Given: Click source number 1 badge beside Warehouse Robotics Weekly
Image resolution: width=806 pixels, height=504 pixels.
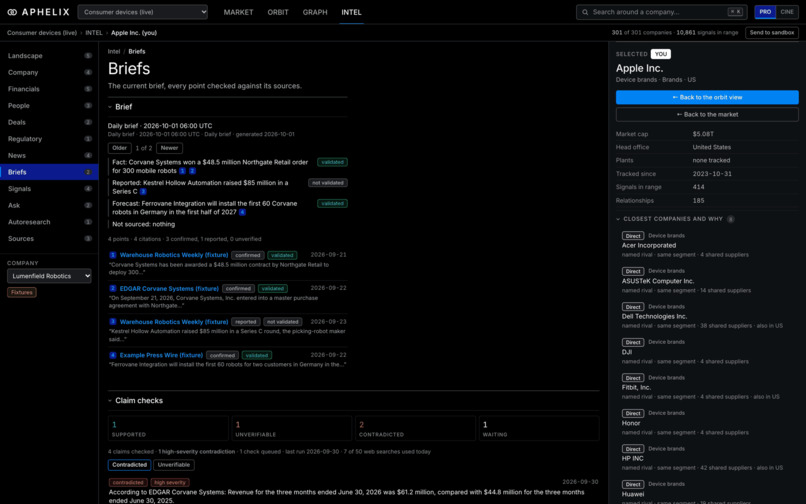Looking at the screenshot, I should click(x=113, y=255).
